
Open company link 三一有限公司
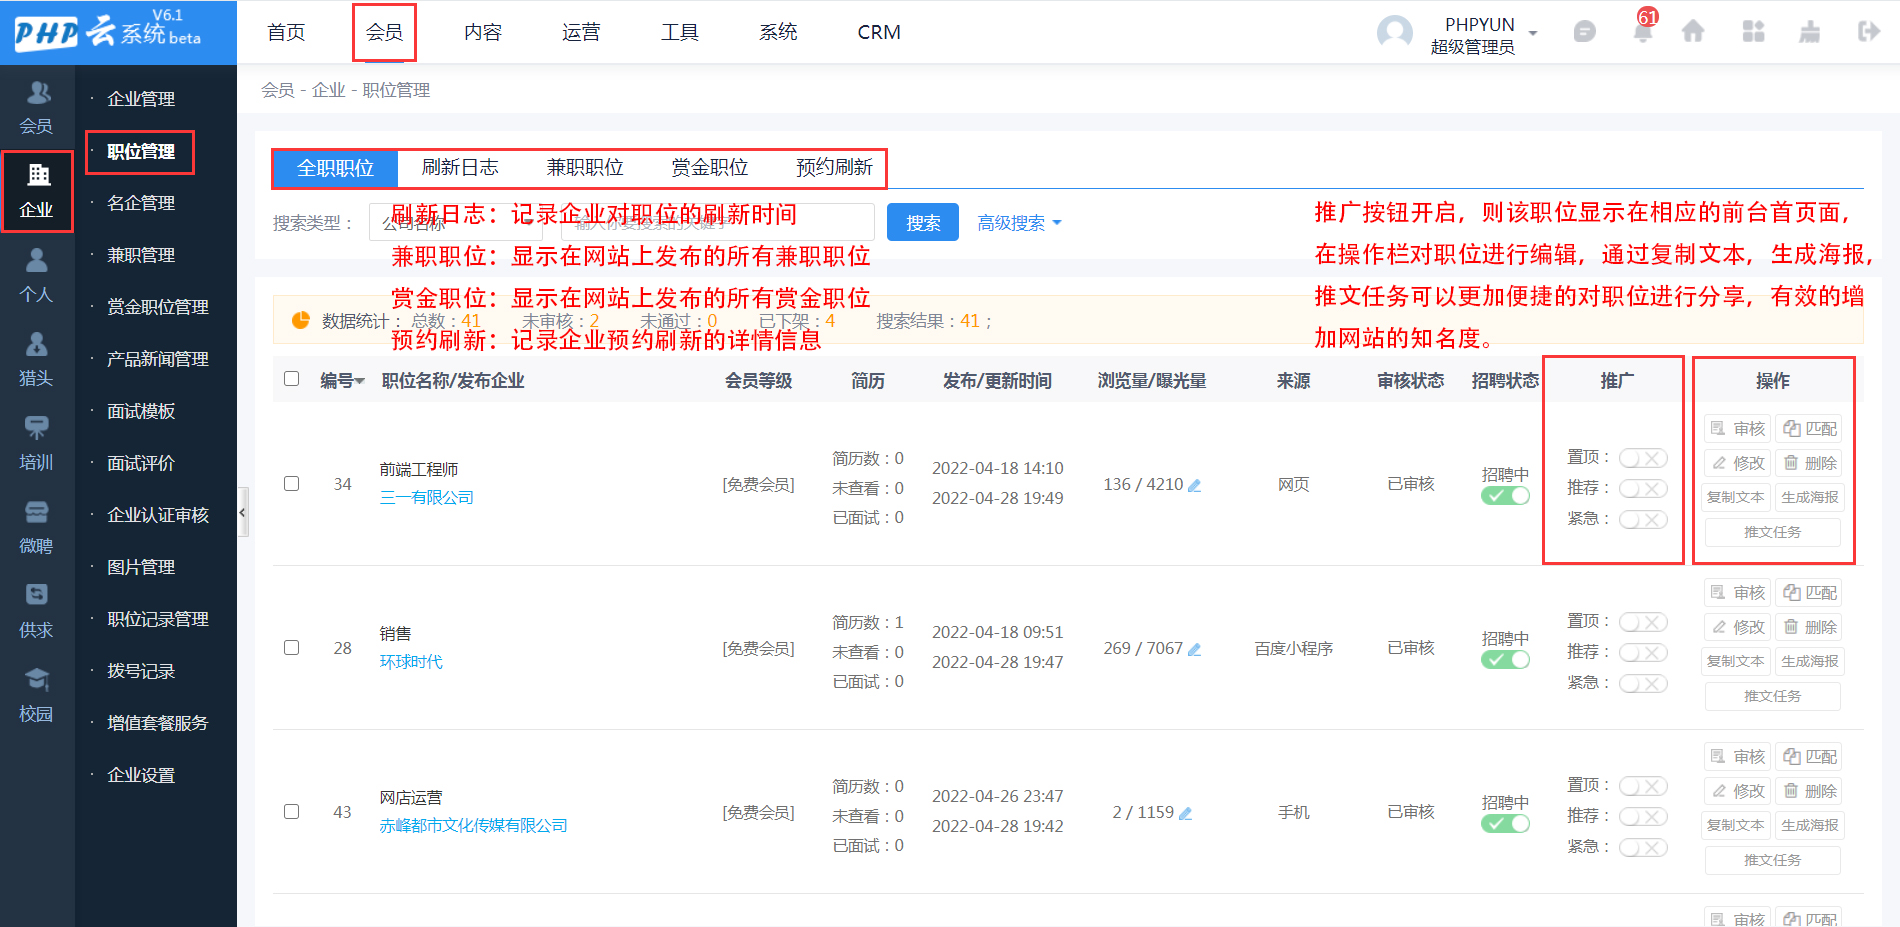427,497
